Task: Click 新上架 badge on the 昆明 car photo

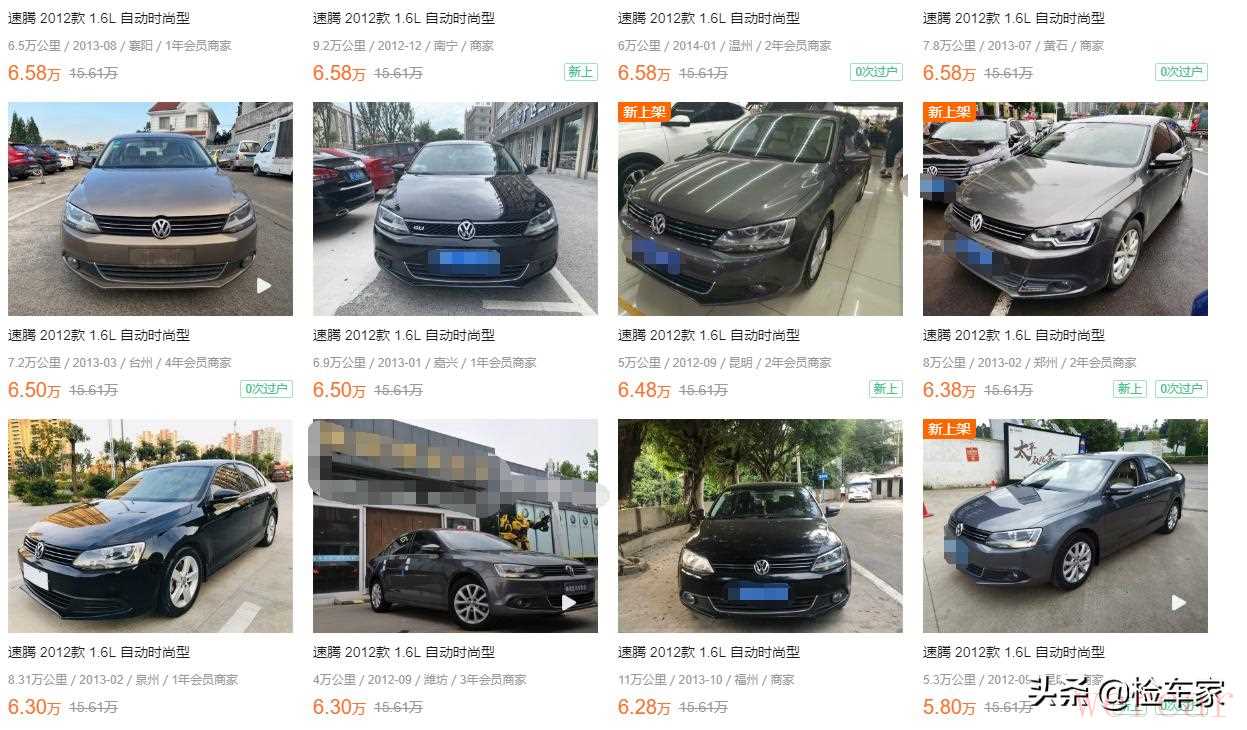Action: tap(643, 112)
